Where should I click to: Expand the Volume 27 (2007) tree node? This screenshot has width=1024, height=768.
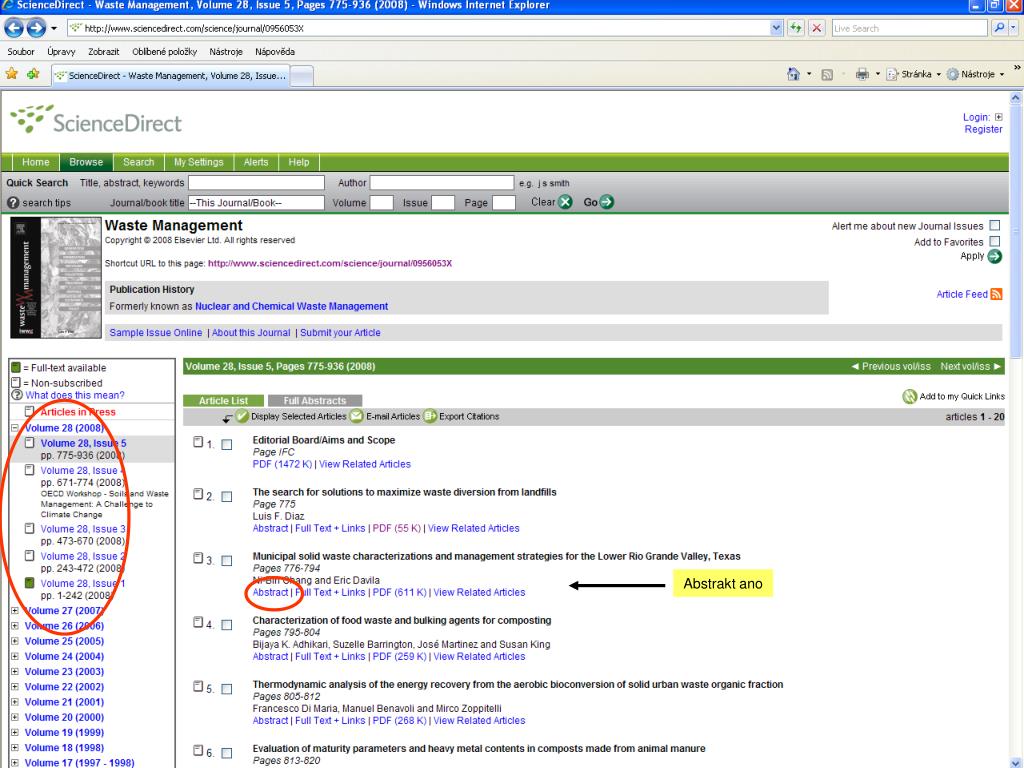(x=15, y=611)
